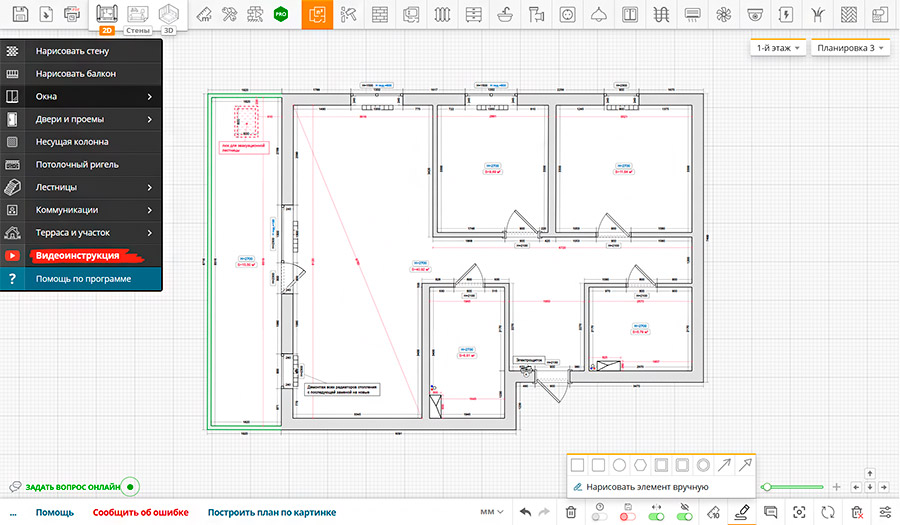The image size is (900, 525).
Task: Click the rotate refresh arrows icon
Action: click(828, 512)
